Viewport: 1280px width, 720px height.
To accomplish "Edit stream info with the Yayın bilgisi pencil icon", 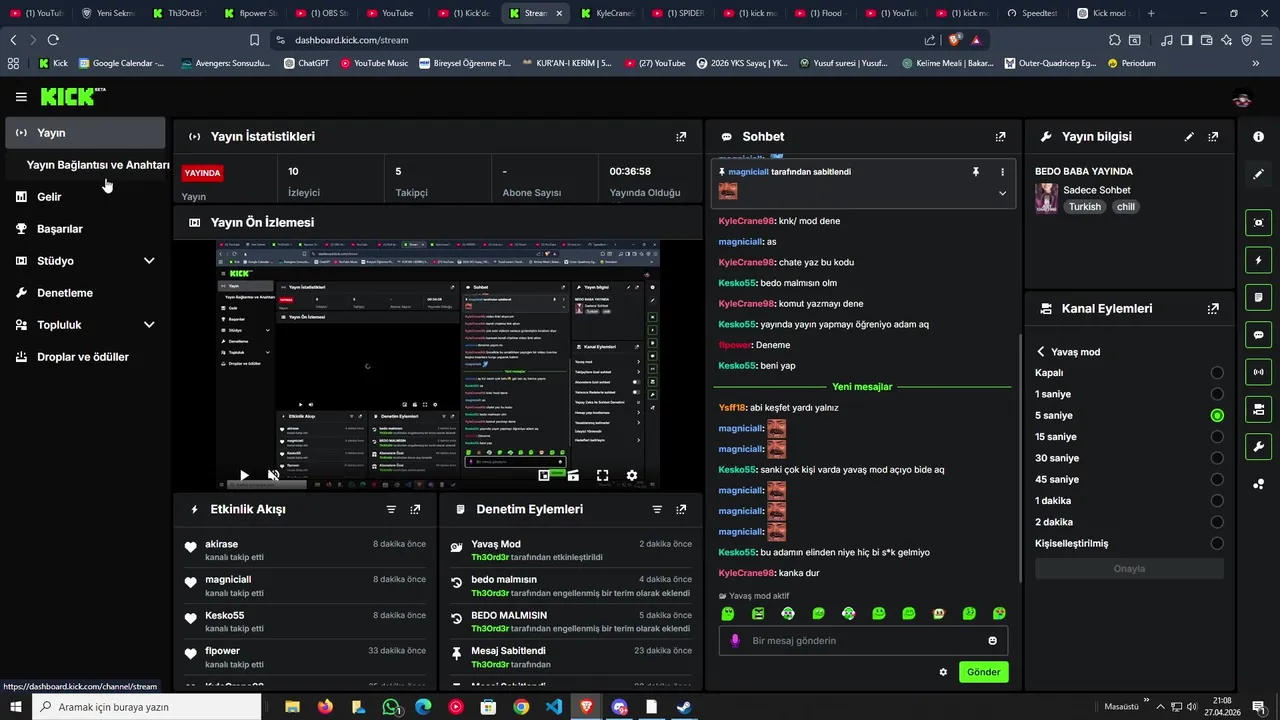I will click(1189, 137).
